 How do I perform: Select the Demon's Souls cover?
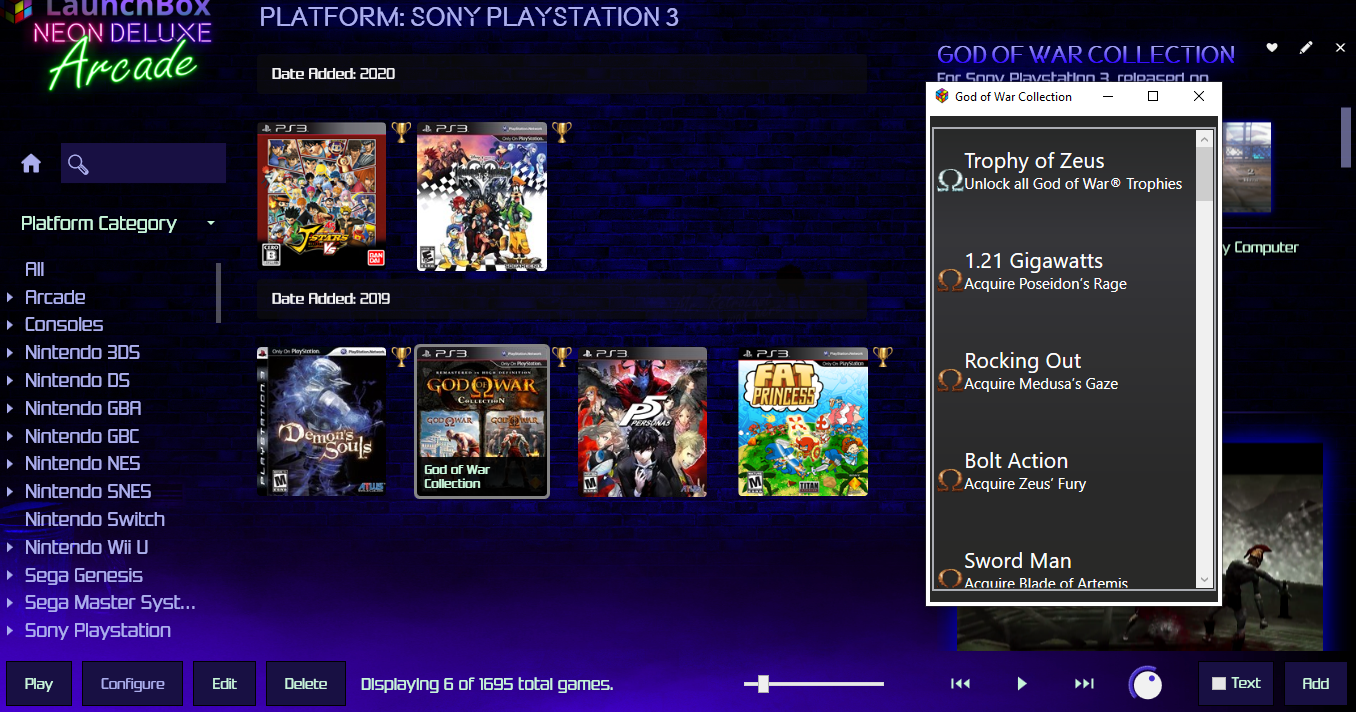point(321,421)
